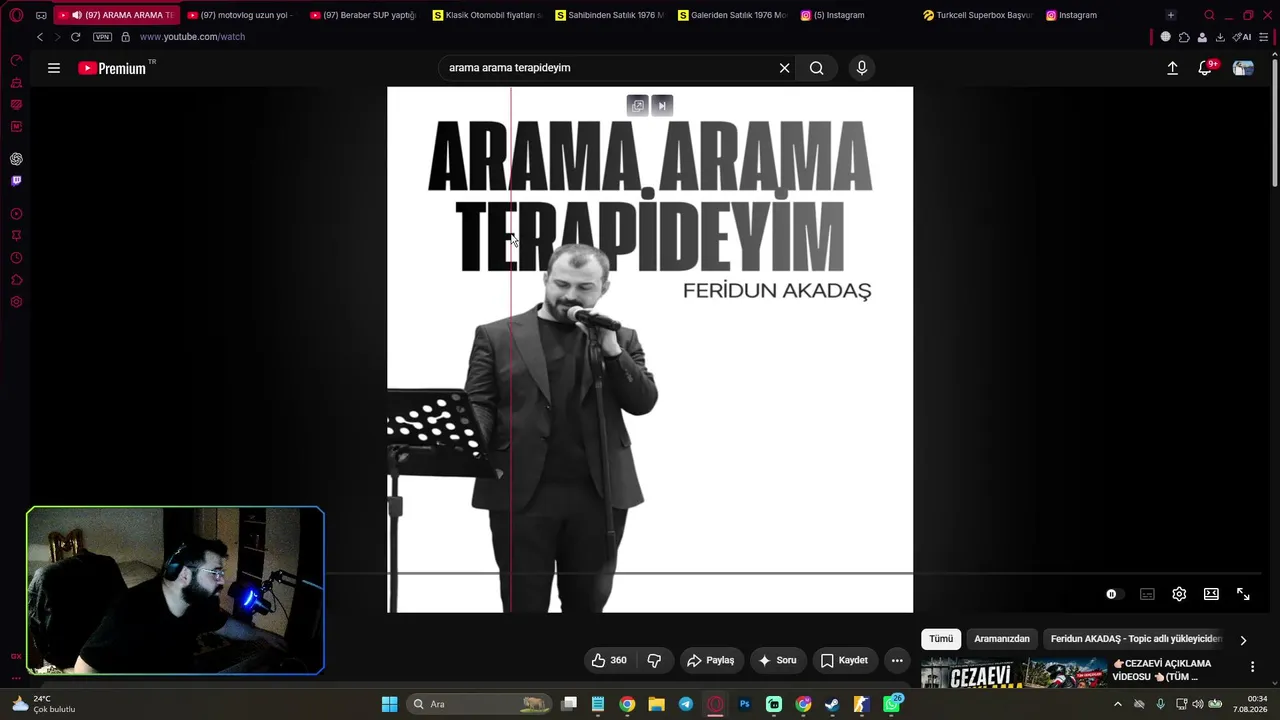Viewport: 1280px width, 720px height.
Task: Open Photoshop from the taskbar
Action: 744,704
